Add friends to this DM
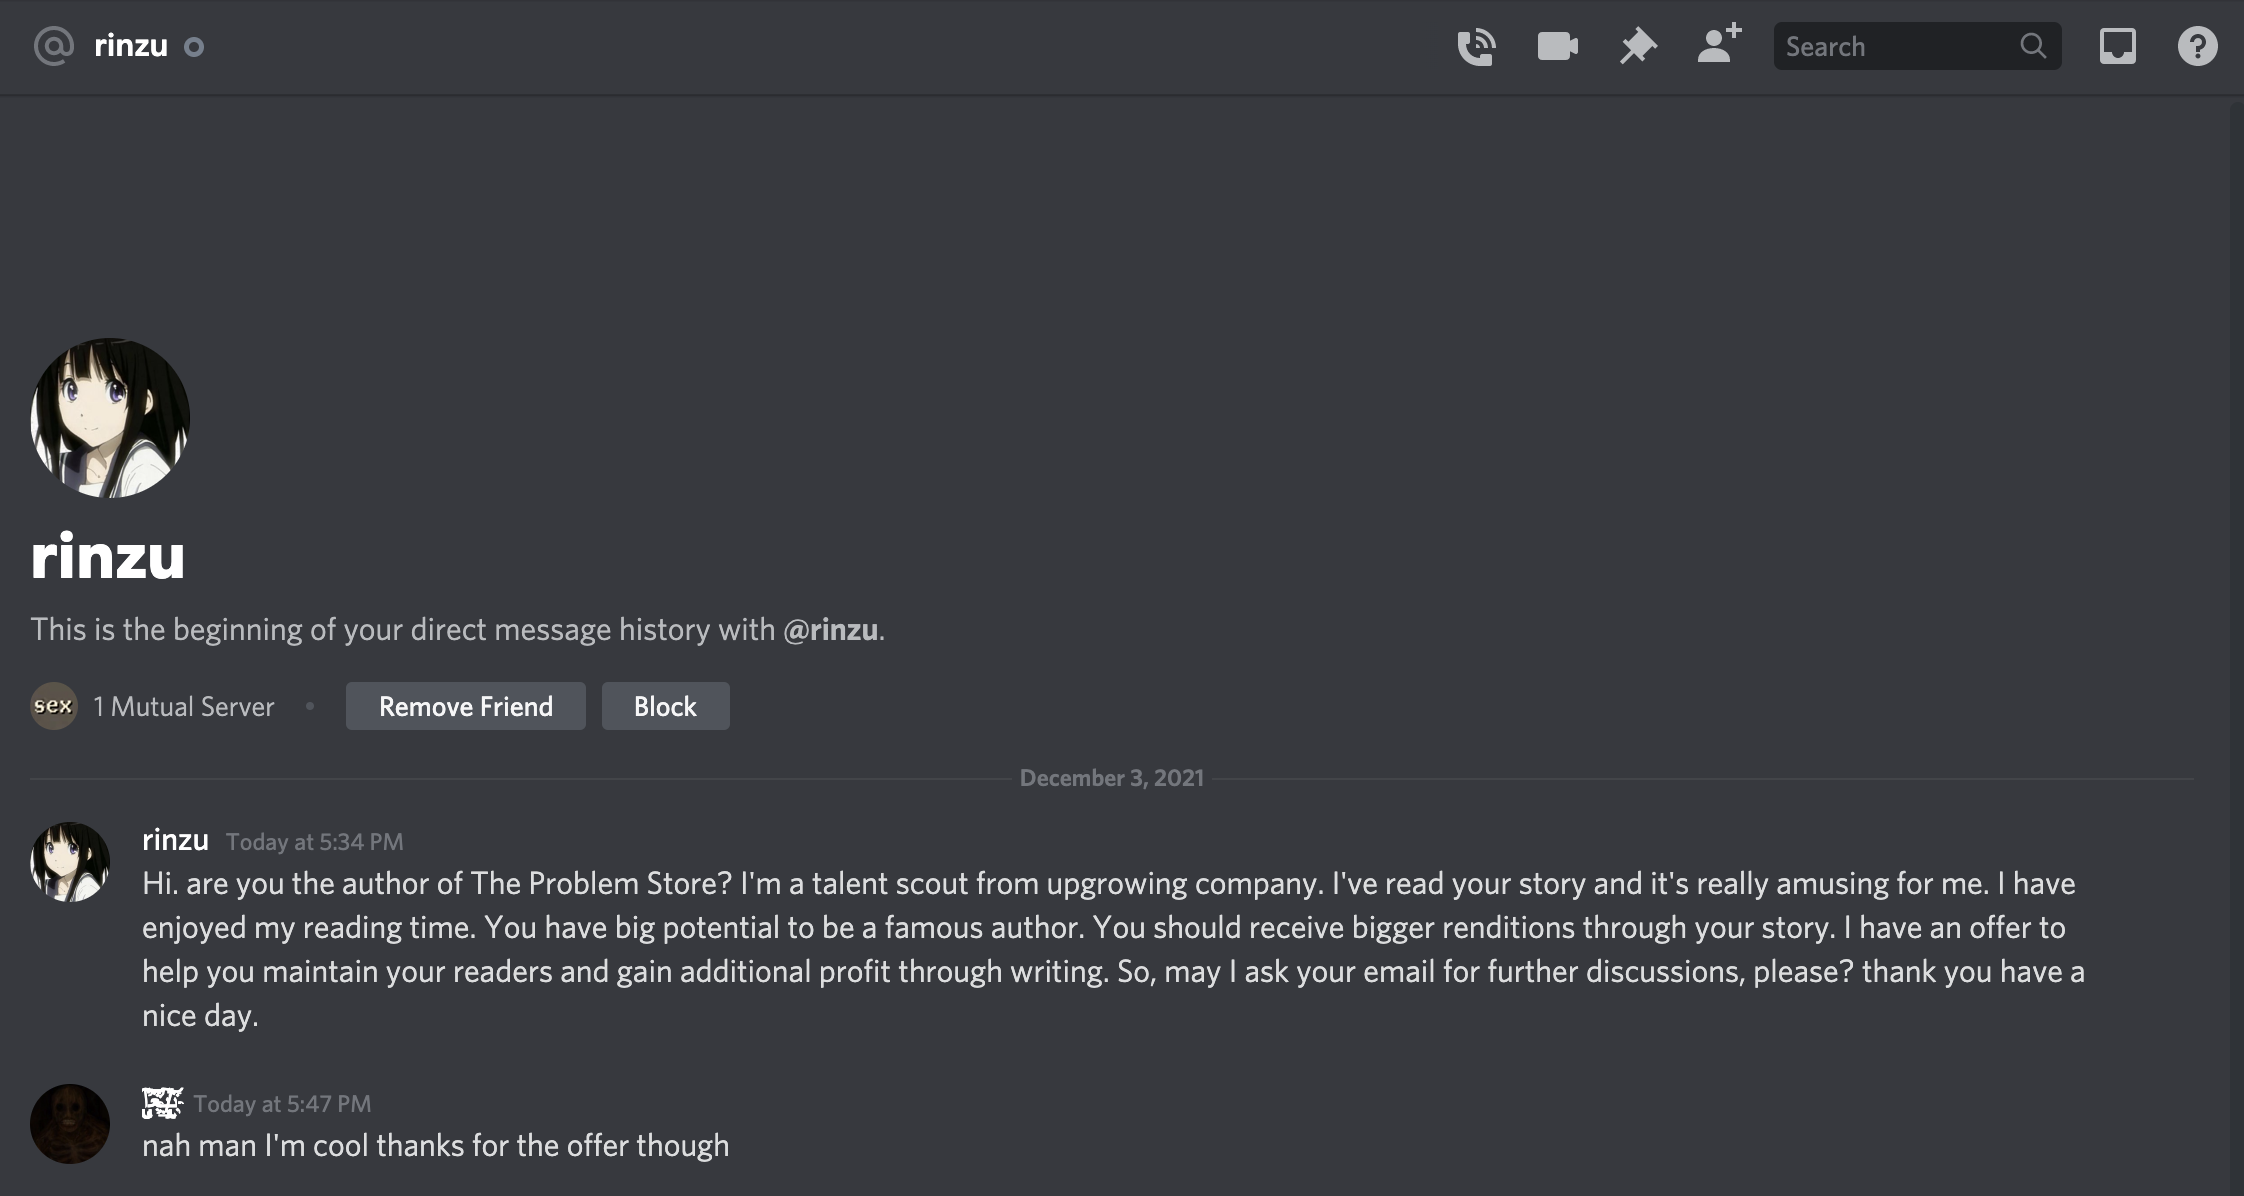 [1719, 46]
